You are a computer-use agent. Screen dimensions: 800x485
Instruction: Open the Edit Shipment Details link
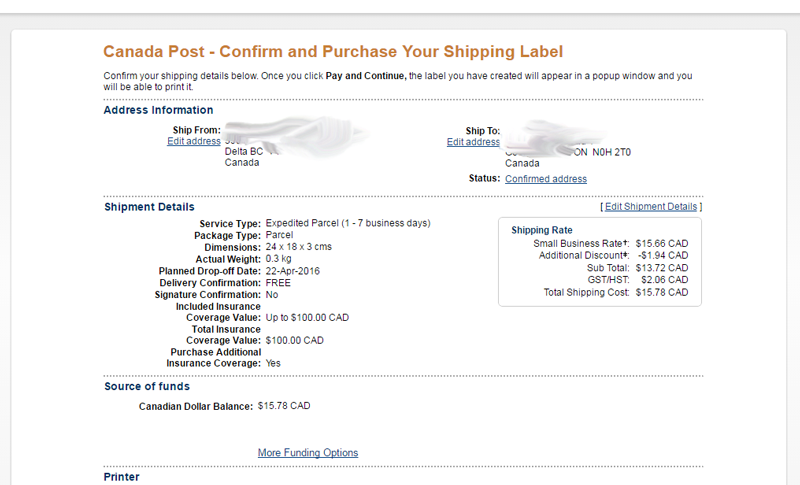click(651, 207)
